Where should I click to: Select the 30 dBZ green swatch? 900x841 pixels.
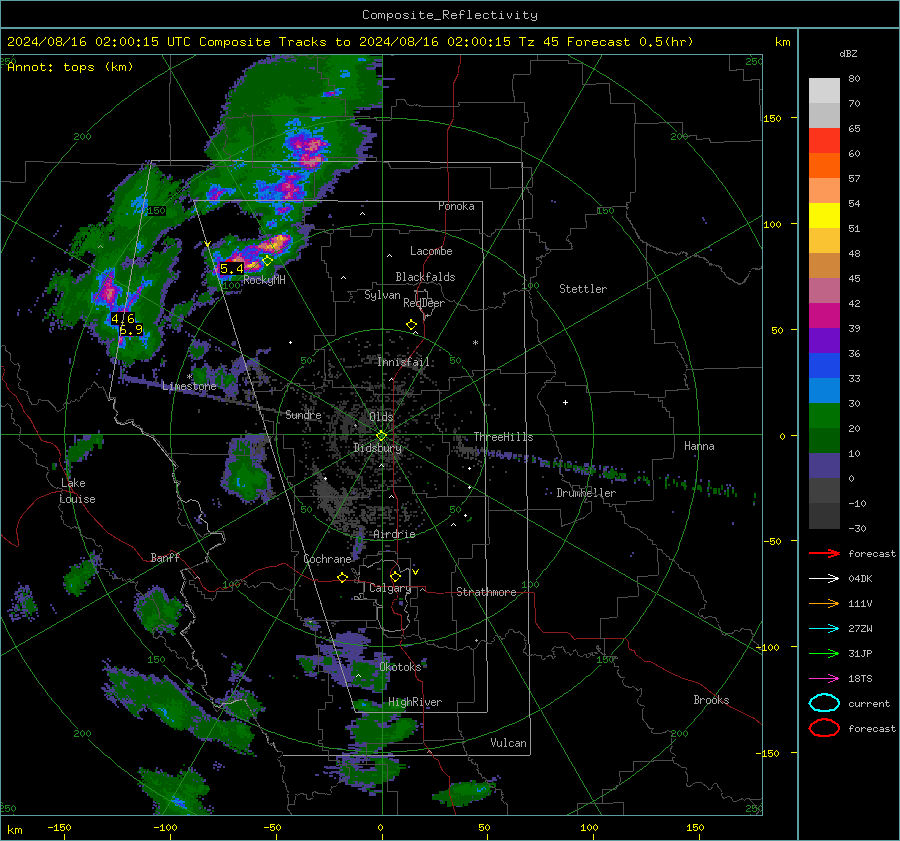click(x=824, y=416)
